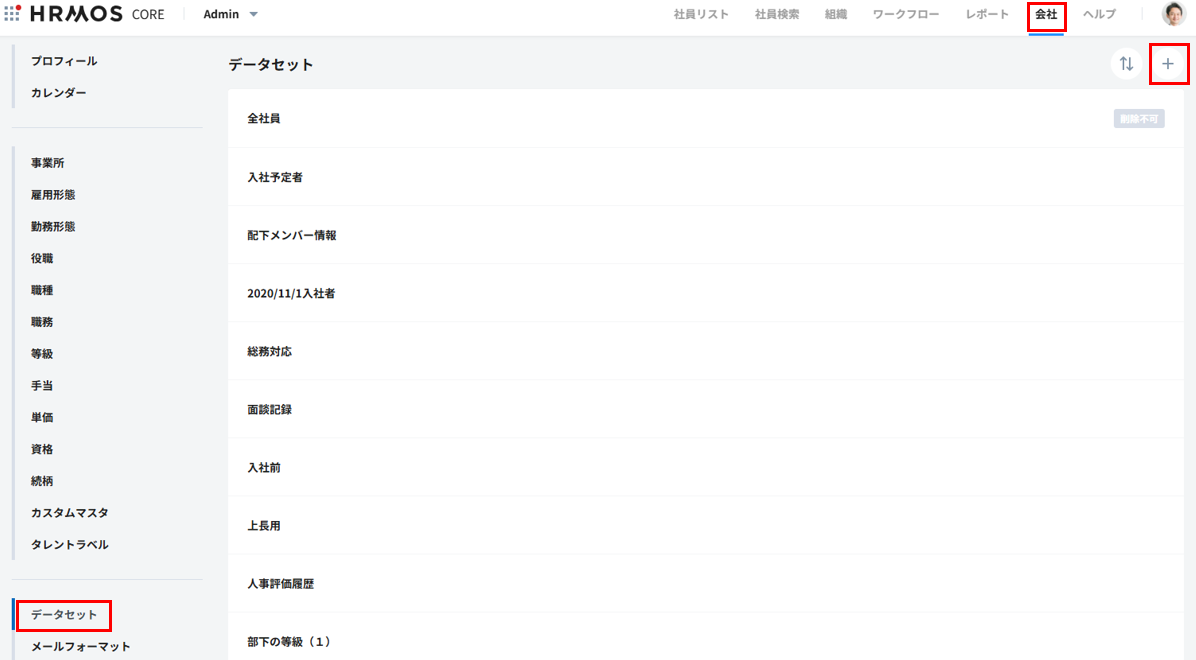Click the plus icon to add dataset
Viewport: 1196px width, 660px height.
pyautogui.click(x=1168, y=64)
